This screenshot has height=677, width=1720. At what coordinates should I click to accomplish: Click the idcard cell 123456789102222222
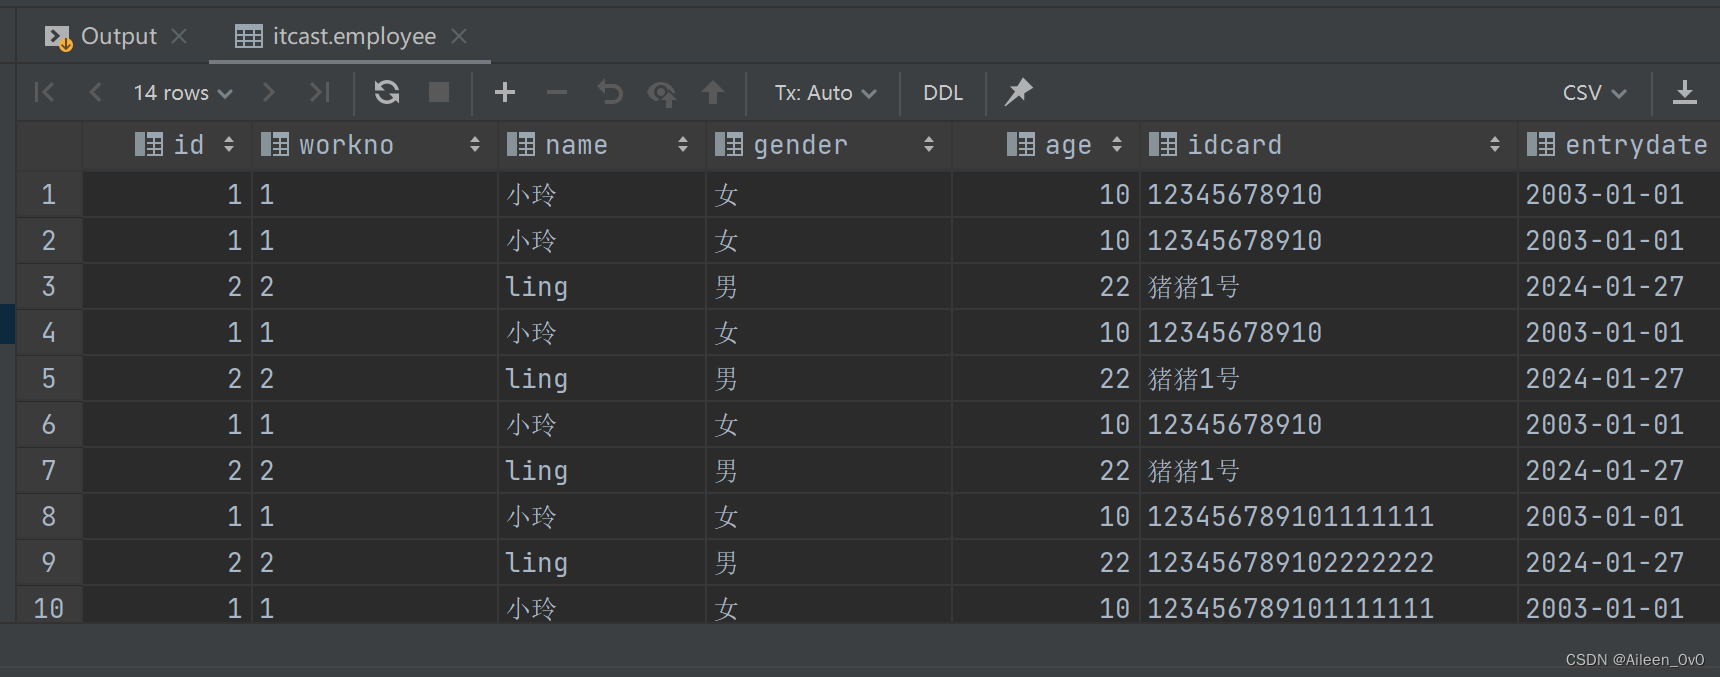[x=1290, y=563]
